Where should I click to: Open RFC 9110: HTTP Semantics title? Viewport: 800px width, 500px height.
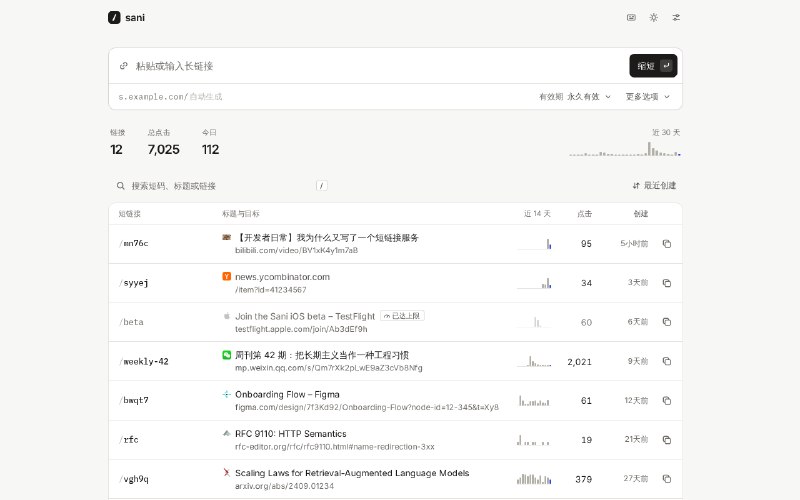pyautogui.click(x=291, y=434)
